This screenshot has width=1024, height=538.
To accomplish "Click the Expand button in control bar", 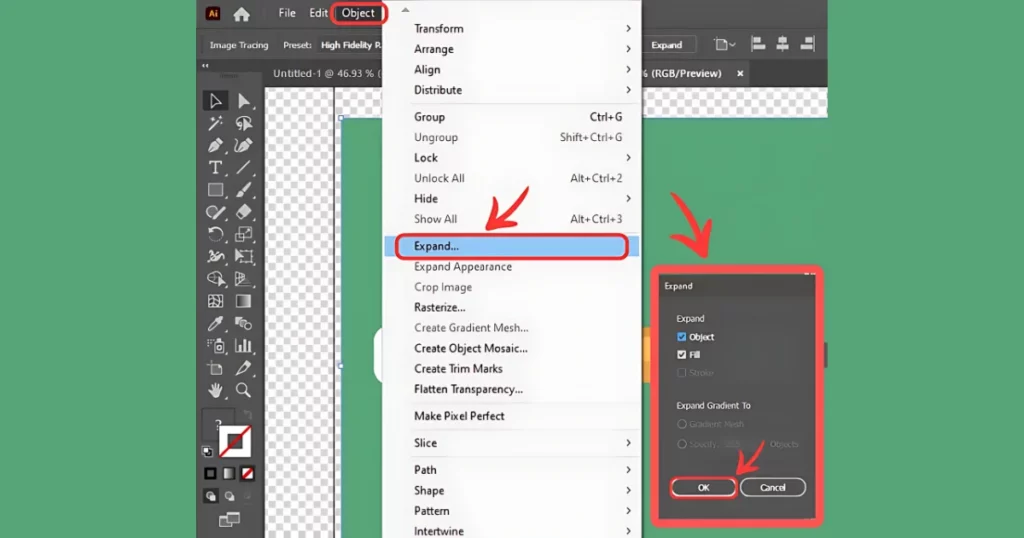I will tap(667, 45).
